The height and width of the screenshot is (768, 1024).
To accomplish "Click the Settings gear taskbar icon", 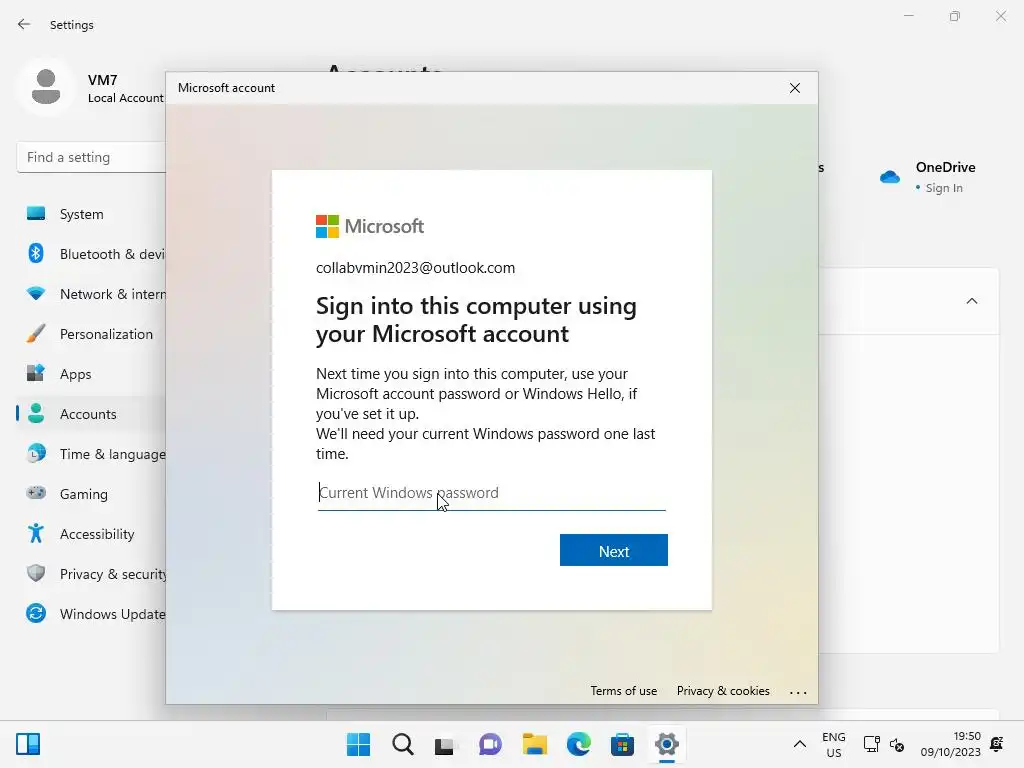I will 667,744.
